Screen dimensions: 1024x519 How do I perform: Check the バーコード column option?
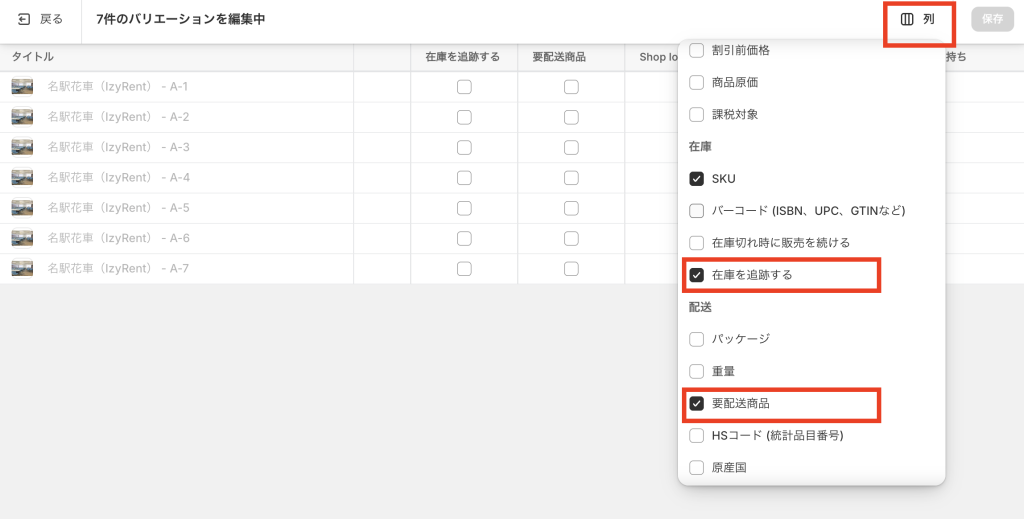tap(697, 211)
